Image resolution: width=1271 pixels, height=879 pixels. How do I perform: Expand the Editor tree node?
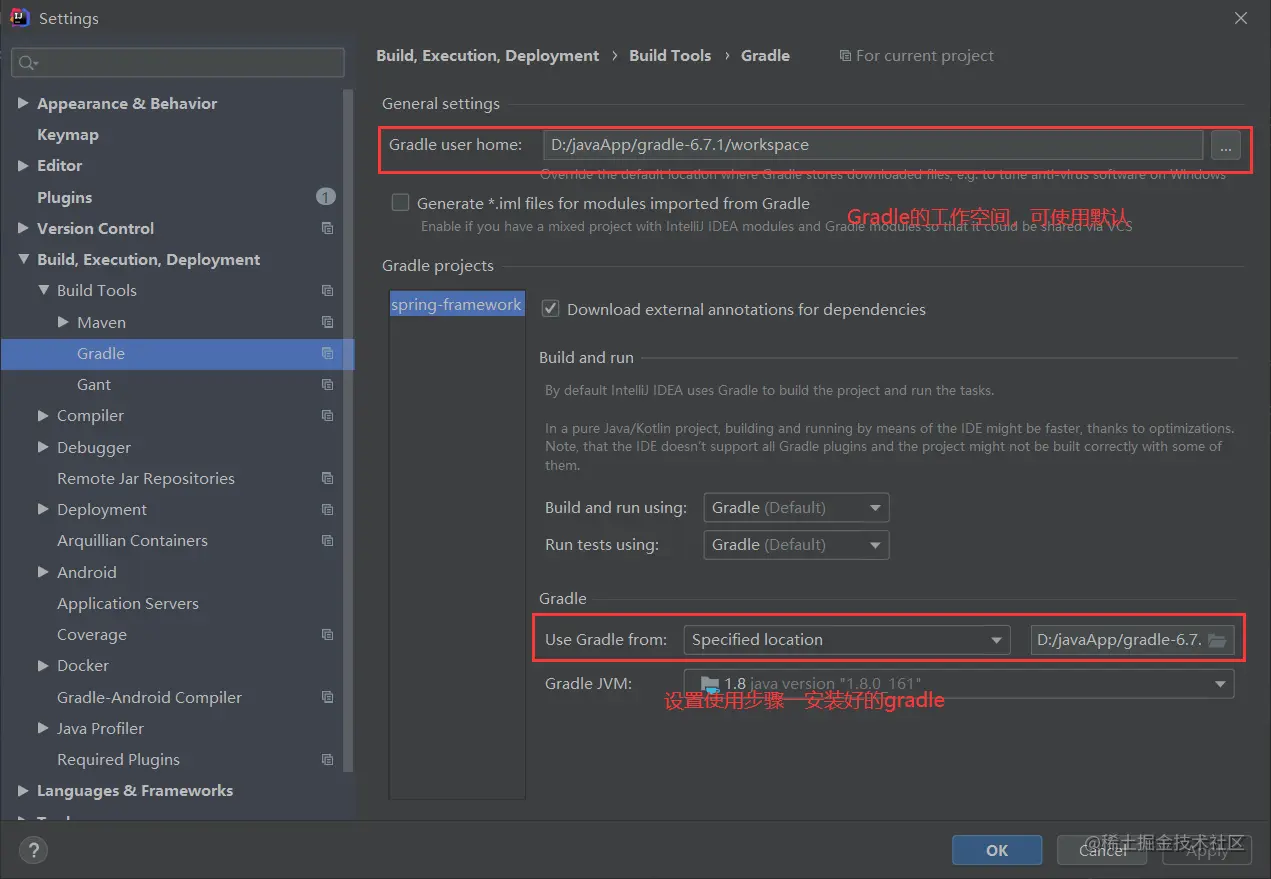point(23,165)
